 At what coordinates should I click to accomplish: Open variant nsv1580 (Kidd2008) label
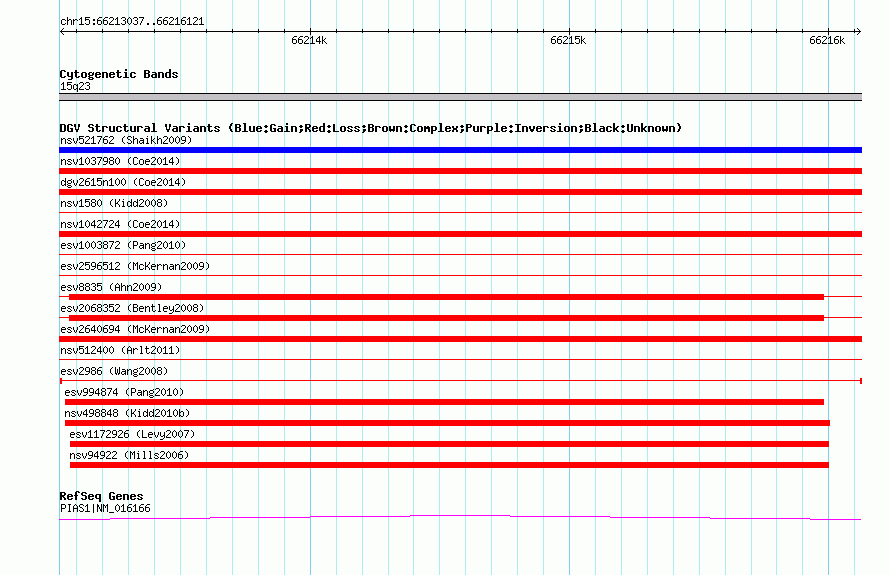pos(114,203)
